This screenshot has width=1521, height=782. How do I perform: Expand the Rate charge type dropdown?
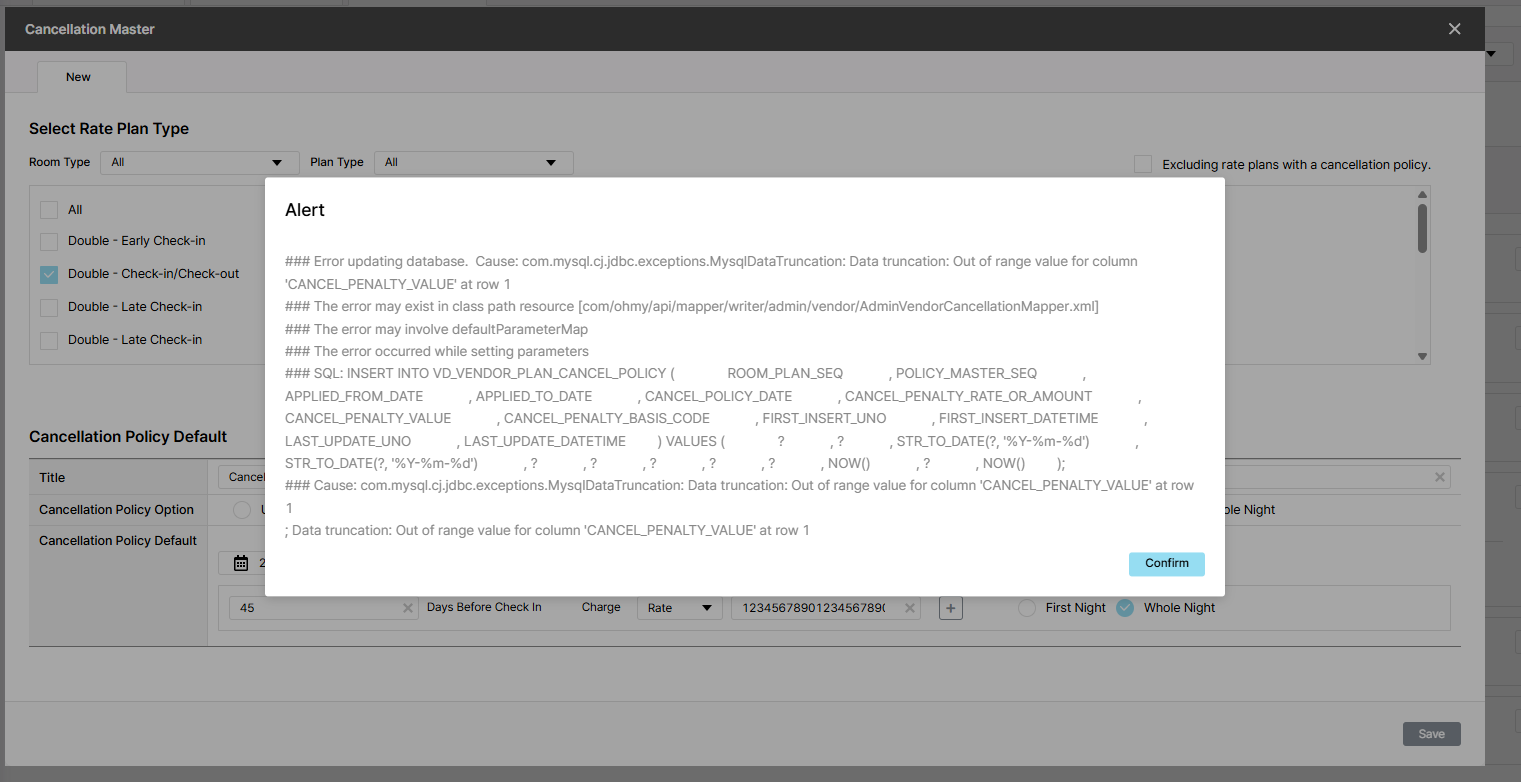(x=680, y=608)
